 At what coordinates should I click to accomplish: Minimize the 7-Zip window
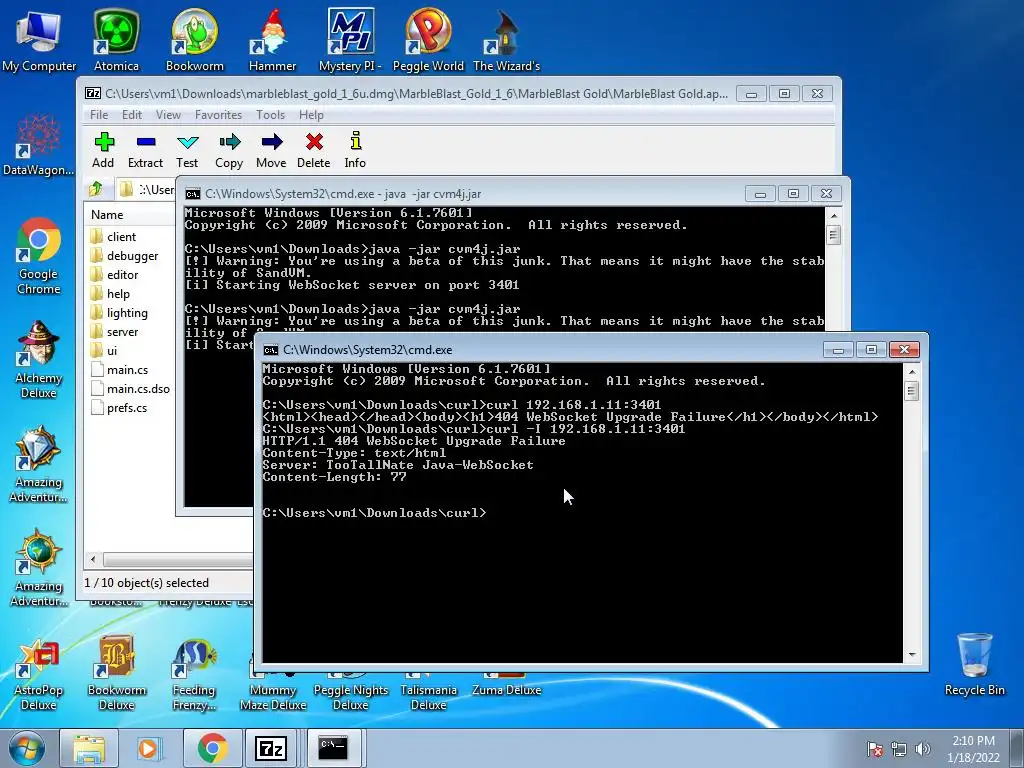point(752,94)
